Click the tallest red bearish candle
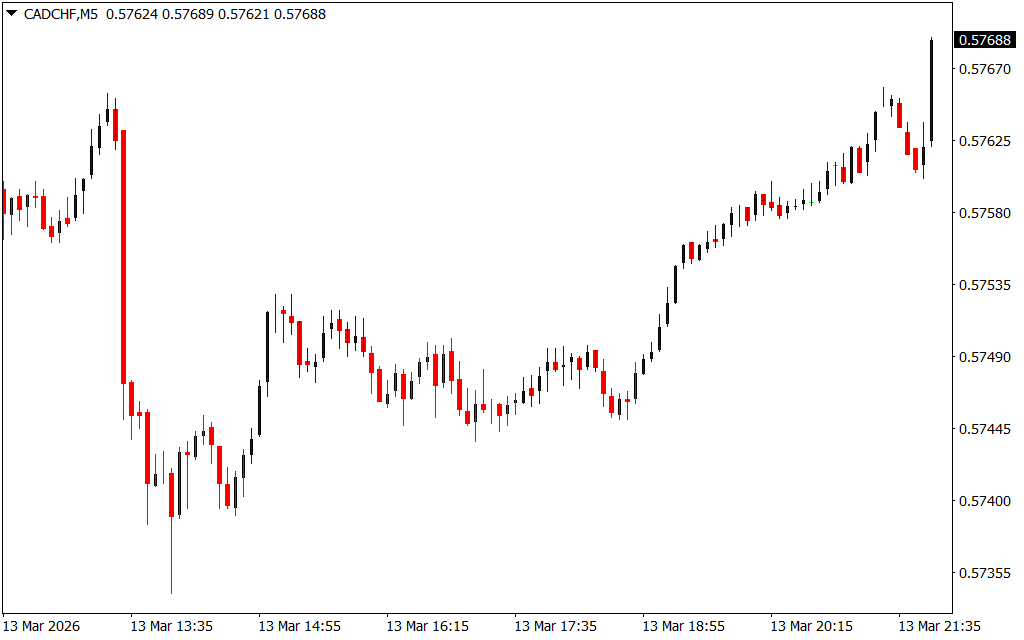 coord(123,256)
